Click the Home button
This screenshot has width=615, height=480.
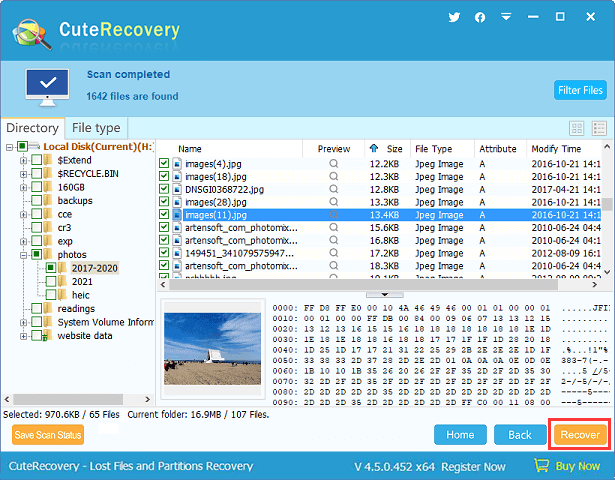[x=460, y=435]
